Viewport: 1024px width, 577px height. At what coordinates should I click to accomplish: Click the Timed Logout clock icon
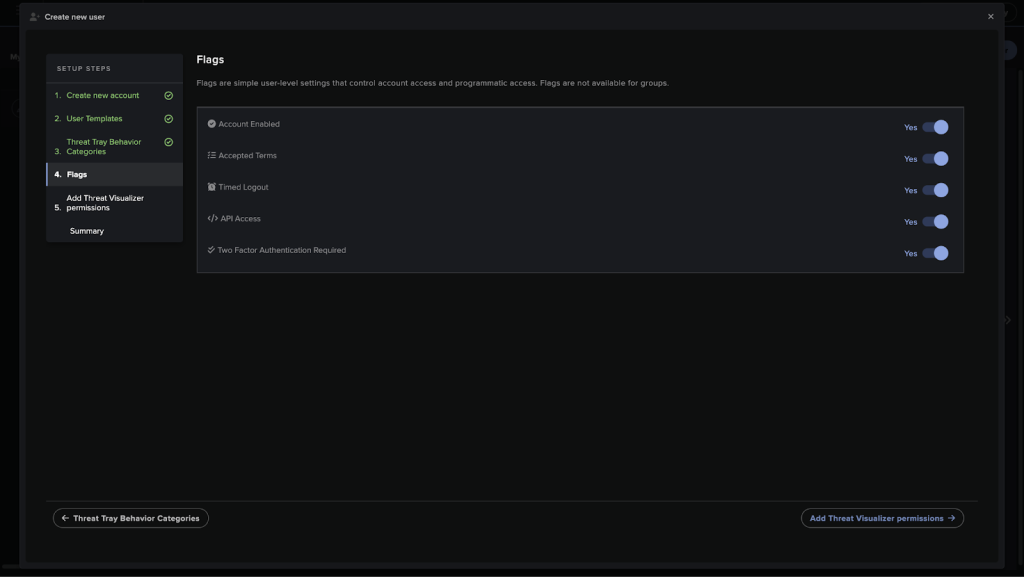pyautogui.click(x=212, y=187)
